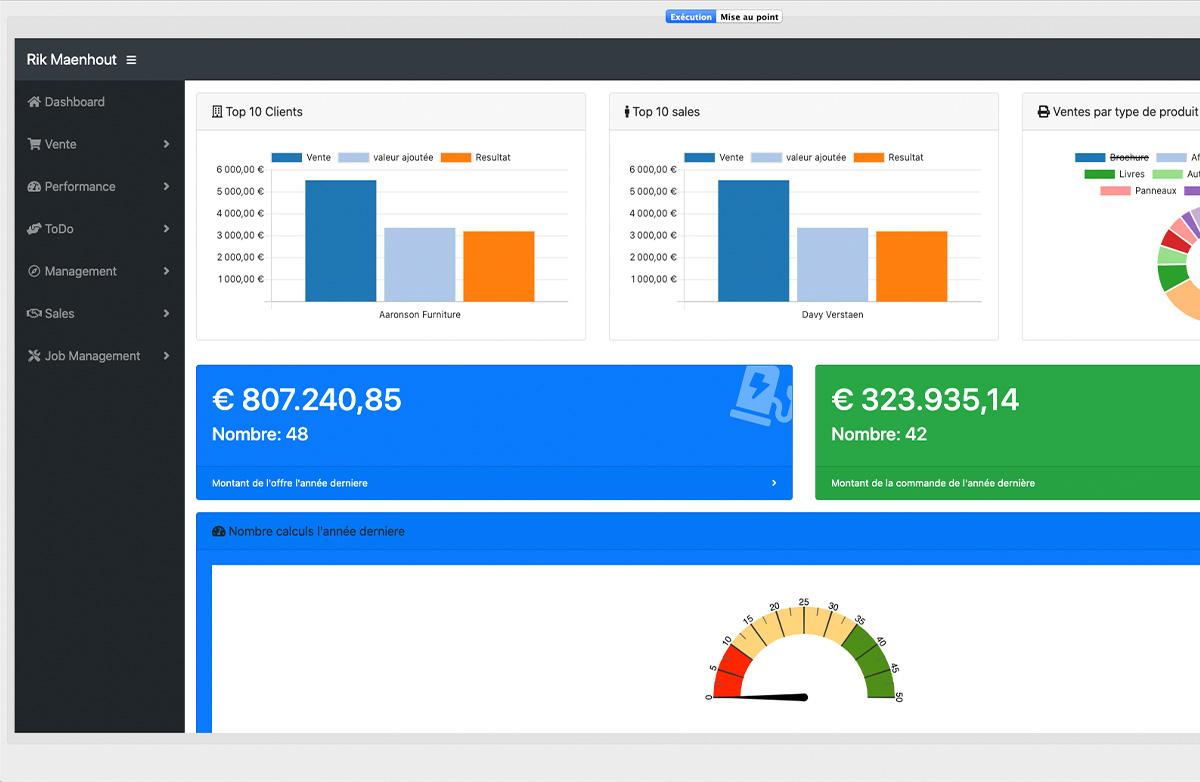Click the Dashboard home icon in sidebar
This screenshot has height=782, width=1200.
[x=34, y=102]
